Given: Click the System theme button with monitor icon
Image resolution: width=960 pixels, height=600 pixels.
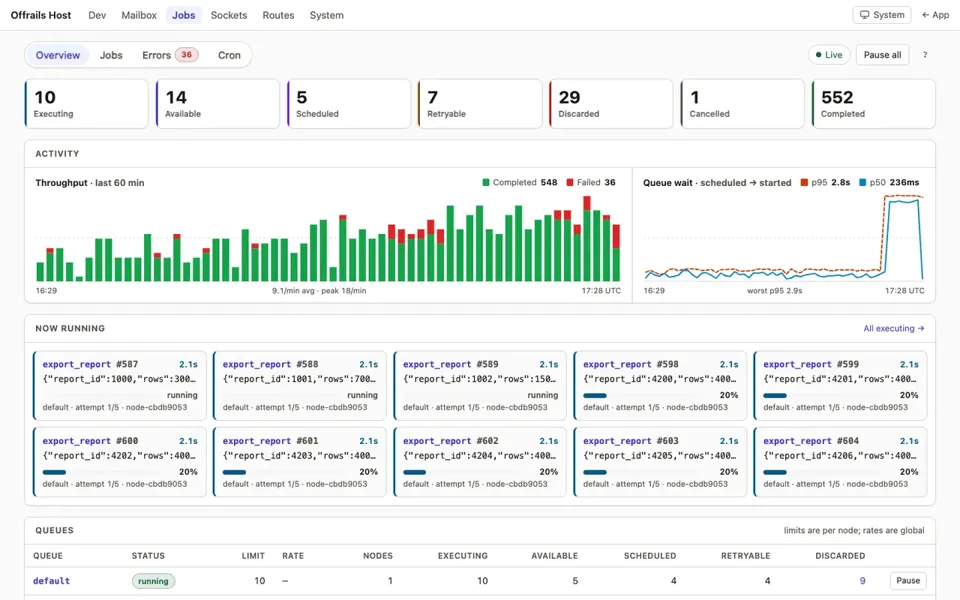Looking at the screenshot, I should point(882,15).
